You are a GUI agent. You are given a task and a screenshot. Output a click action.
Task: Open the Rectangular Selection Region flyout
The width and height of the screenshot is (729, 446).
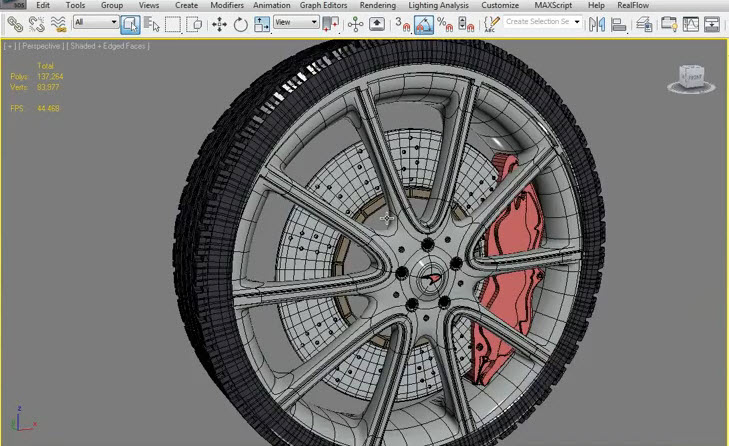pyautogui.click(x=172, y=24)
